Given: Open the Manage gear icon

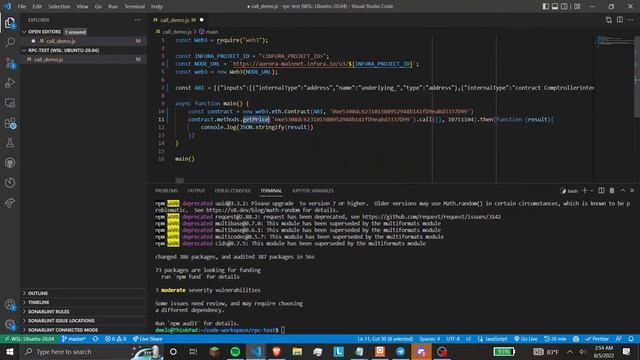Looking at the screenshot, I should click(x=10, y=325).
